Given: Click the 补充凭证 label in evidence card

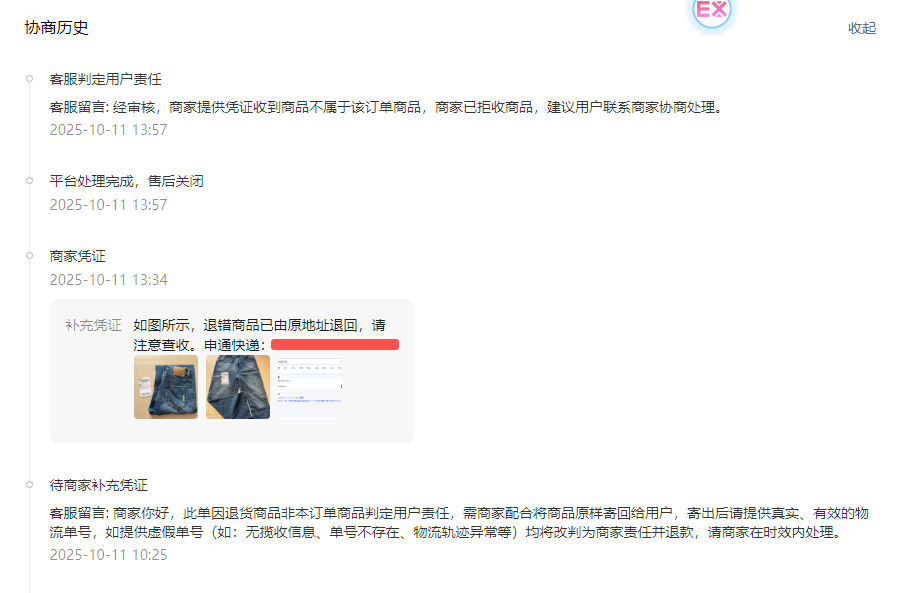Looking at the screenshot, I should 93,325.
